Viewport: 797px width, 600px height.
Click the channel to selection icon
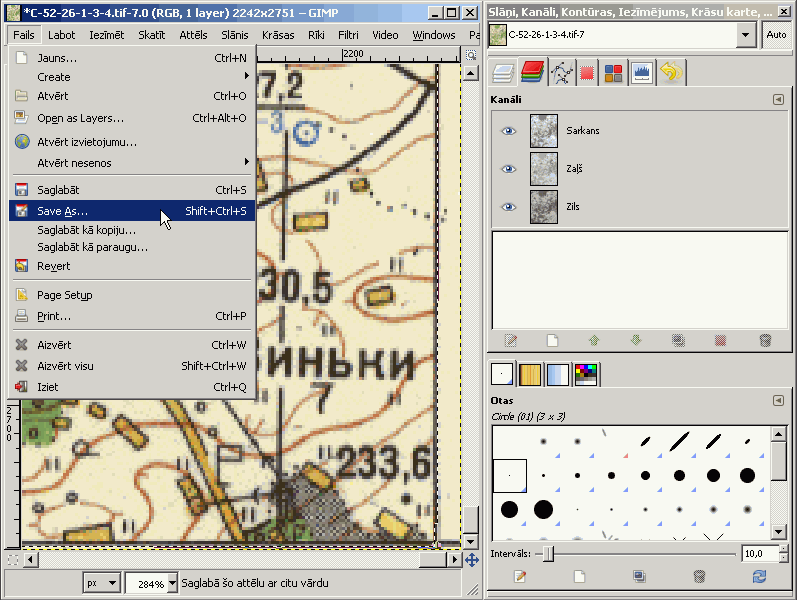tap(720, 340)
